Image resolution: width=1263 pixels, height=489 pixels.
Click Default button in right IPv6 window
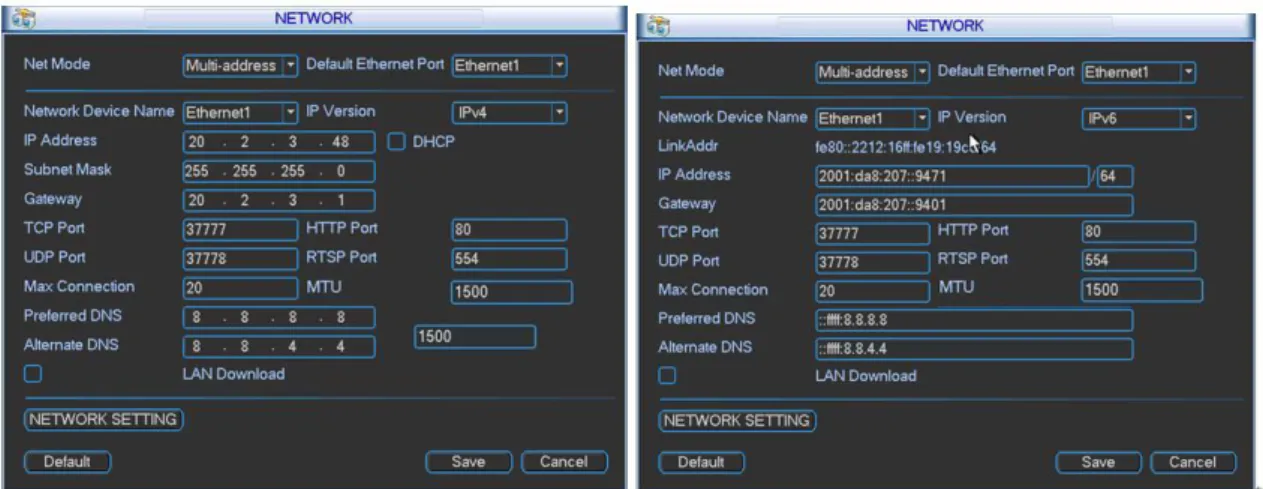tap(701, 463)
